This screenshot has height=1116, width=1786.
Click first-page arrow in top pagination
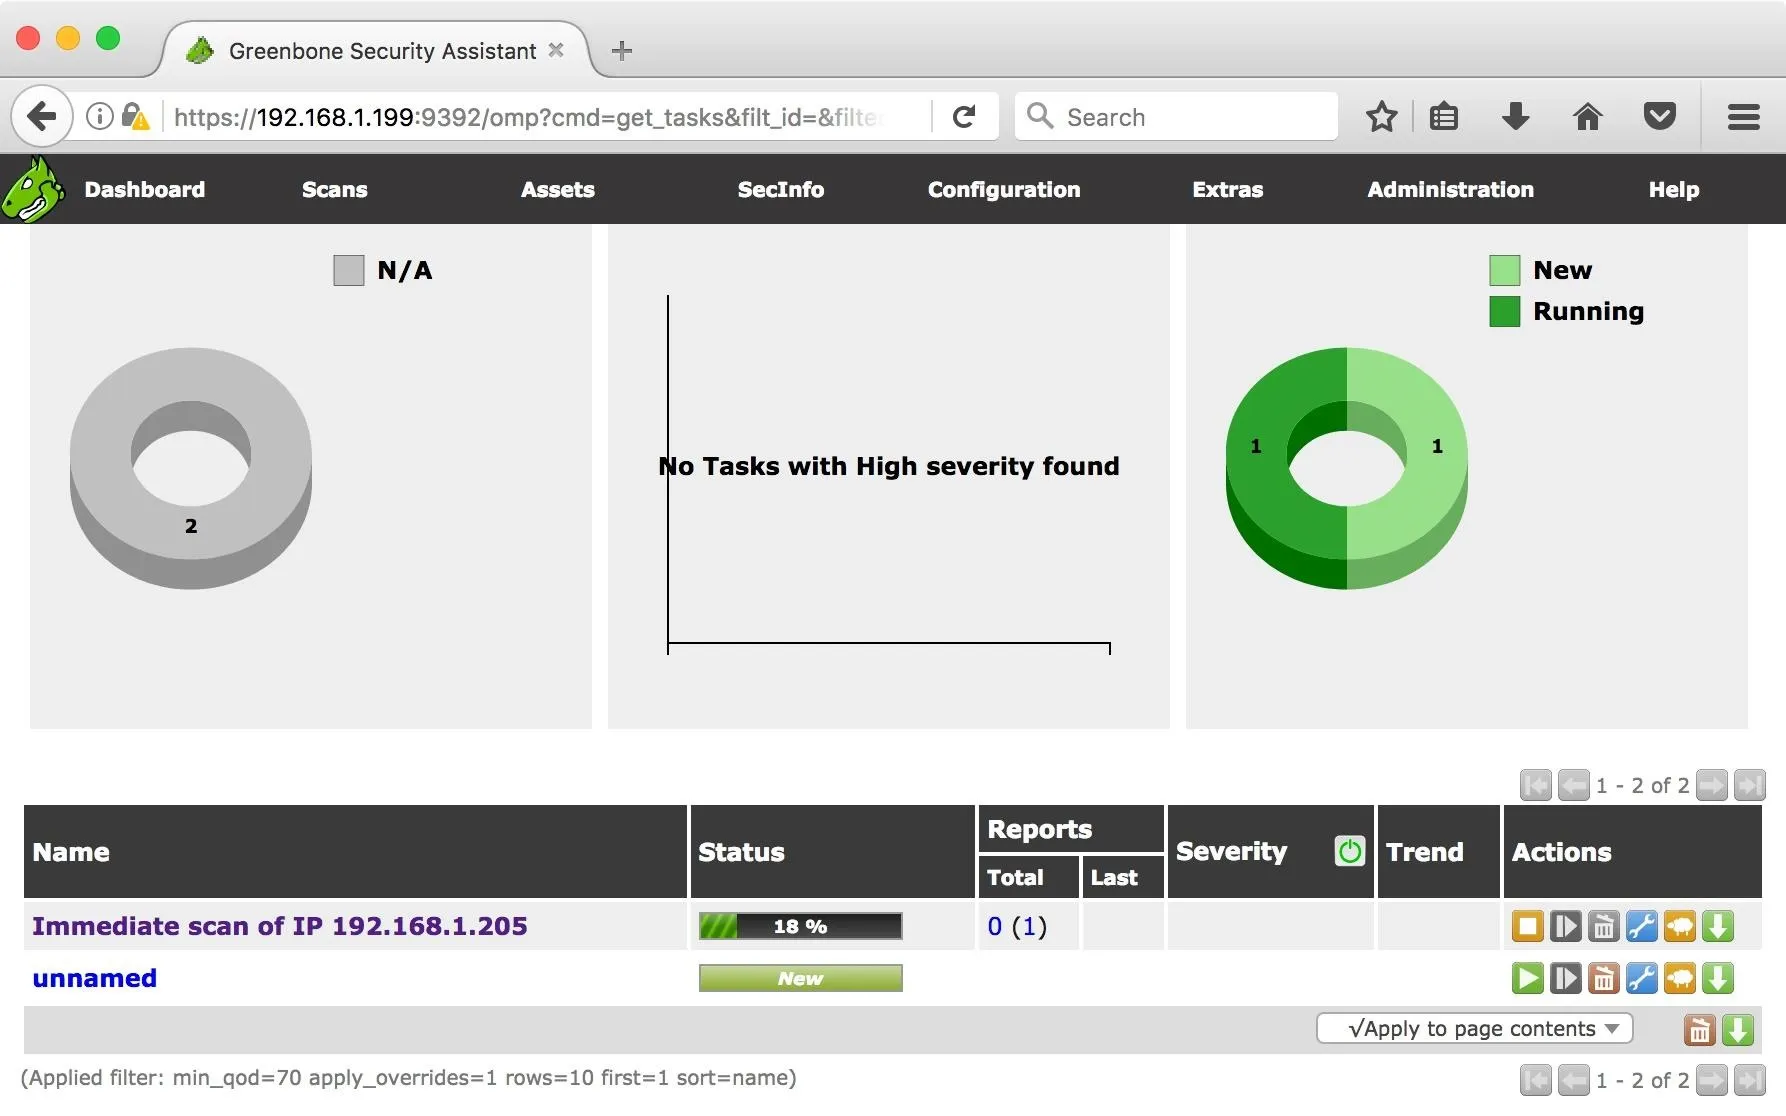click(x=1535, y=785)
